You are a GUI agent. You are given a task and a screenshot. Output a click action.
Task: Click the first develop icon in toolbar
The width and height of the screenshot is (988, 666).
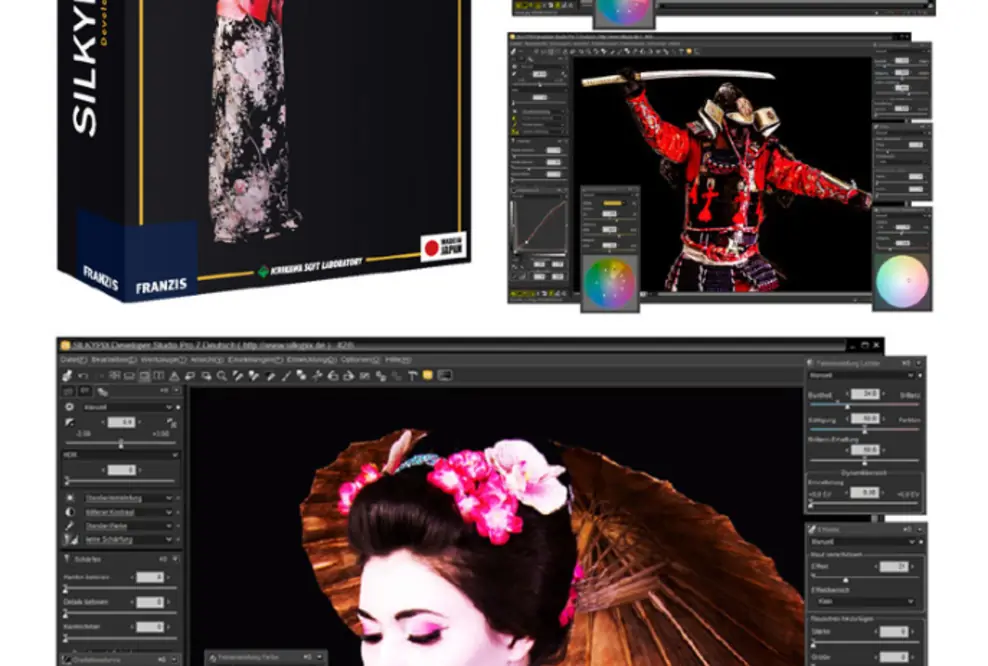(x=67, y=376)
